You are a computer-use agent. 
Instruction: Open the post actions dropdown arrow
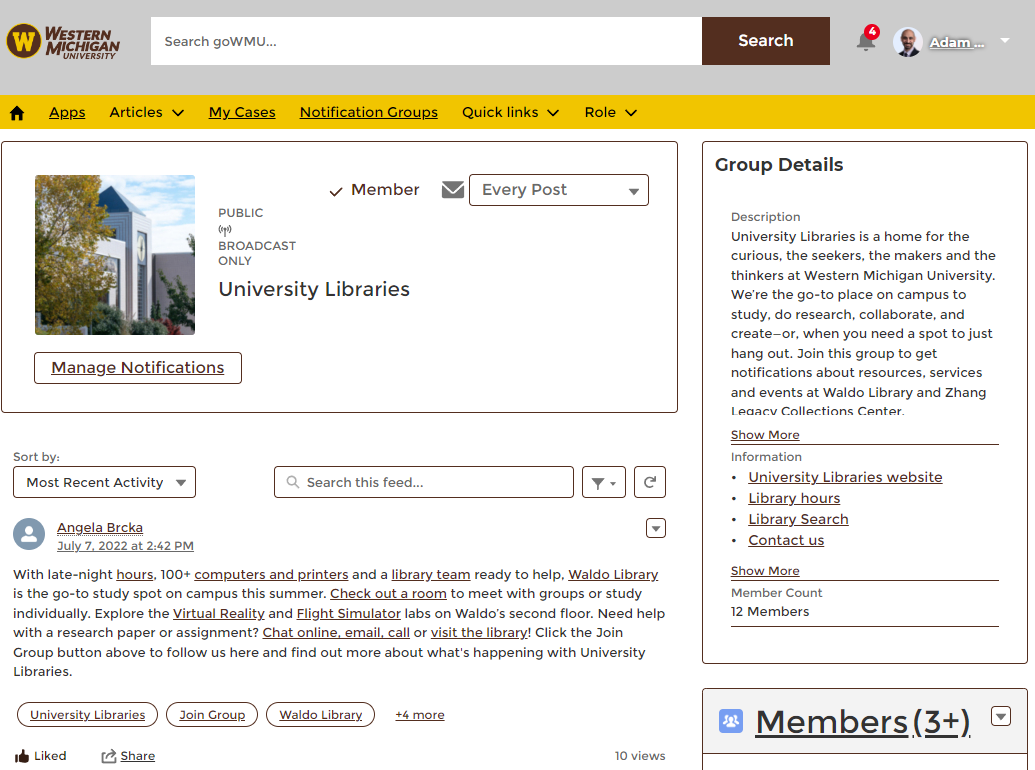pyautogui.click(x=656, y=528)
